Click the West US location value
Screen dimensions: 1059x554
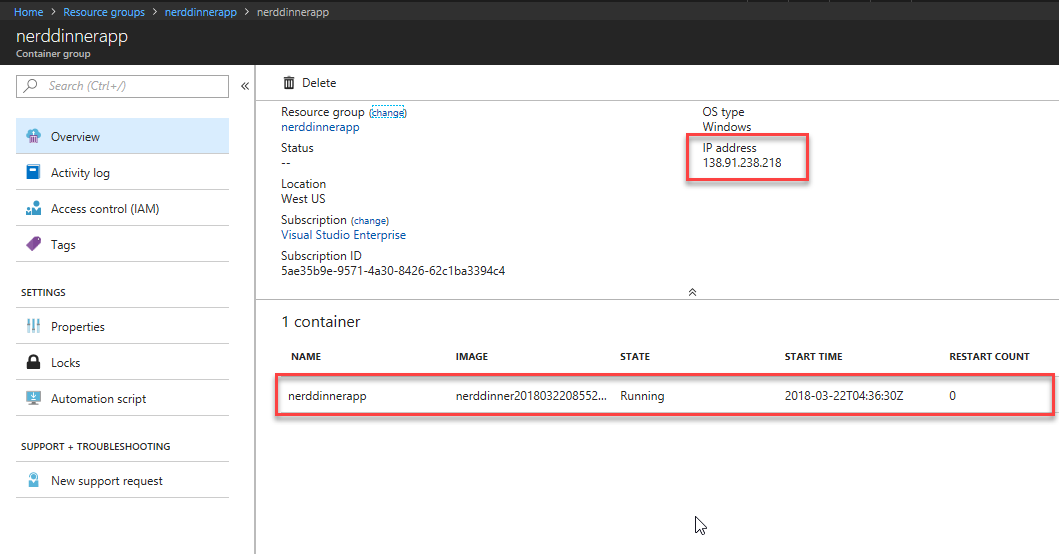[303, 199]
